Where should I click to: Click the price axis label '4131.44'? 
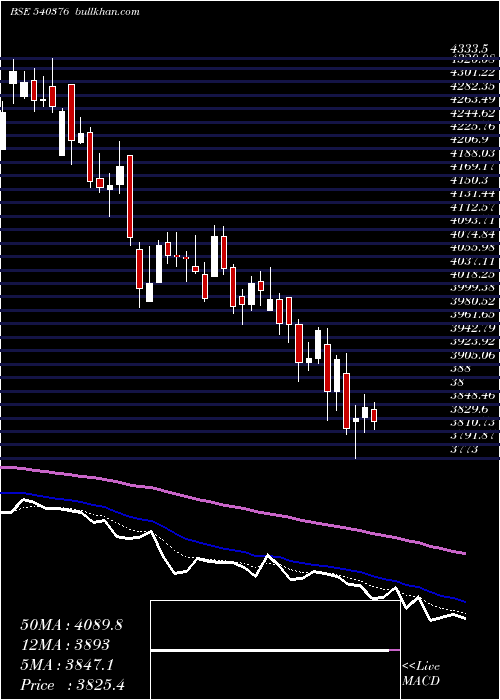[472, 193]
